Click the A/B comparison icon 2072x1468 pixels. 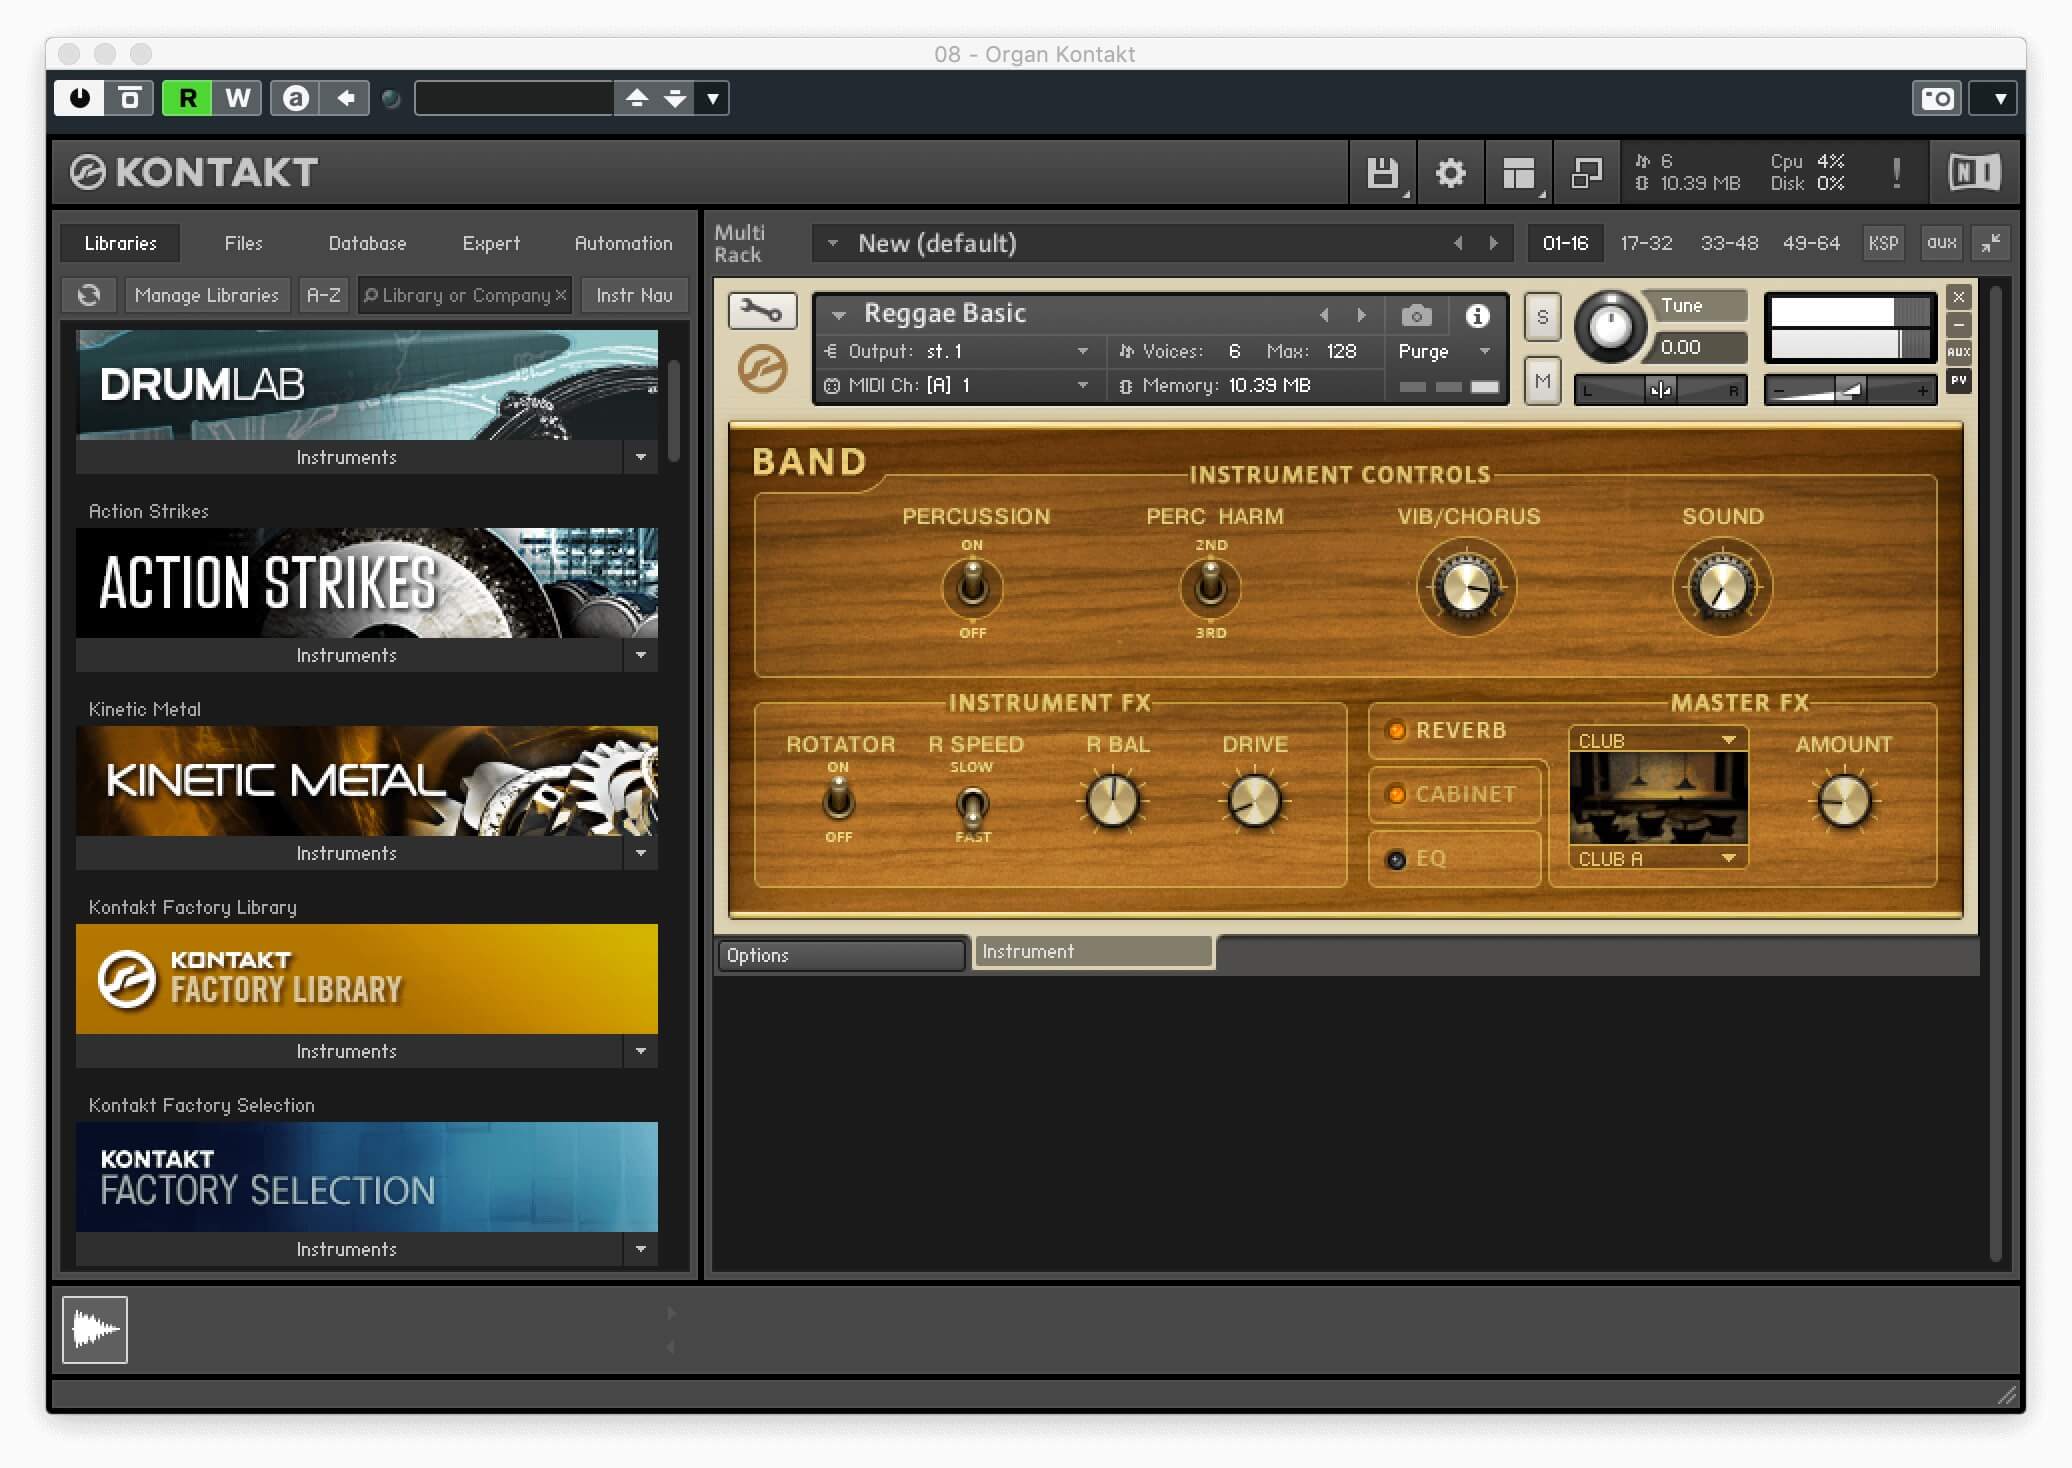(295, 98)
